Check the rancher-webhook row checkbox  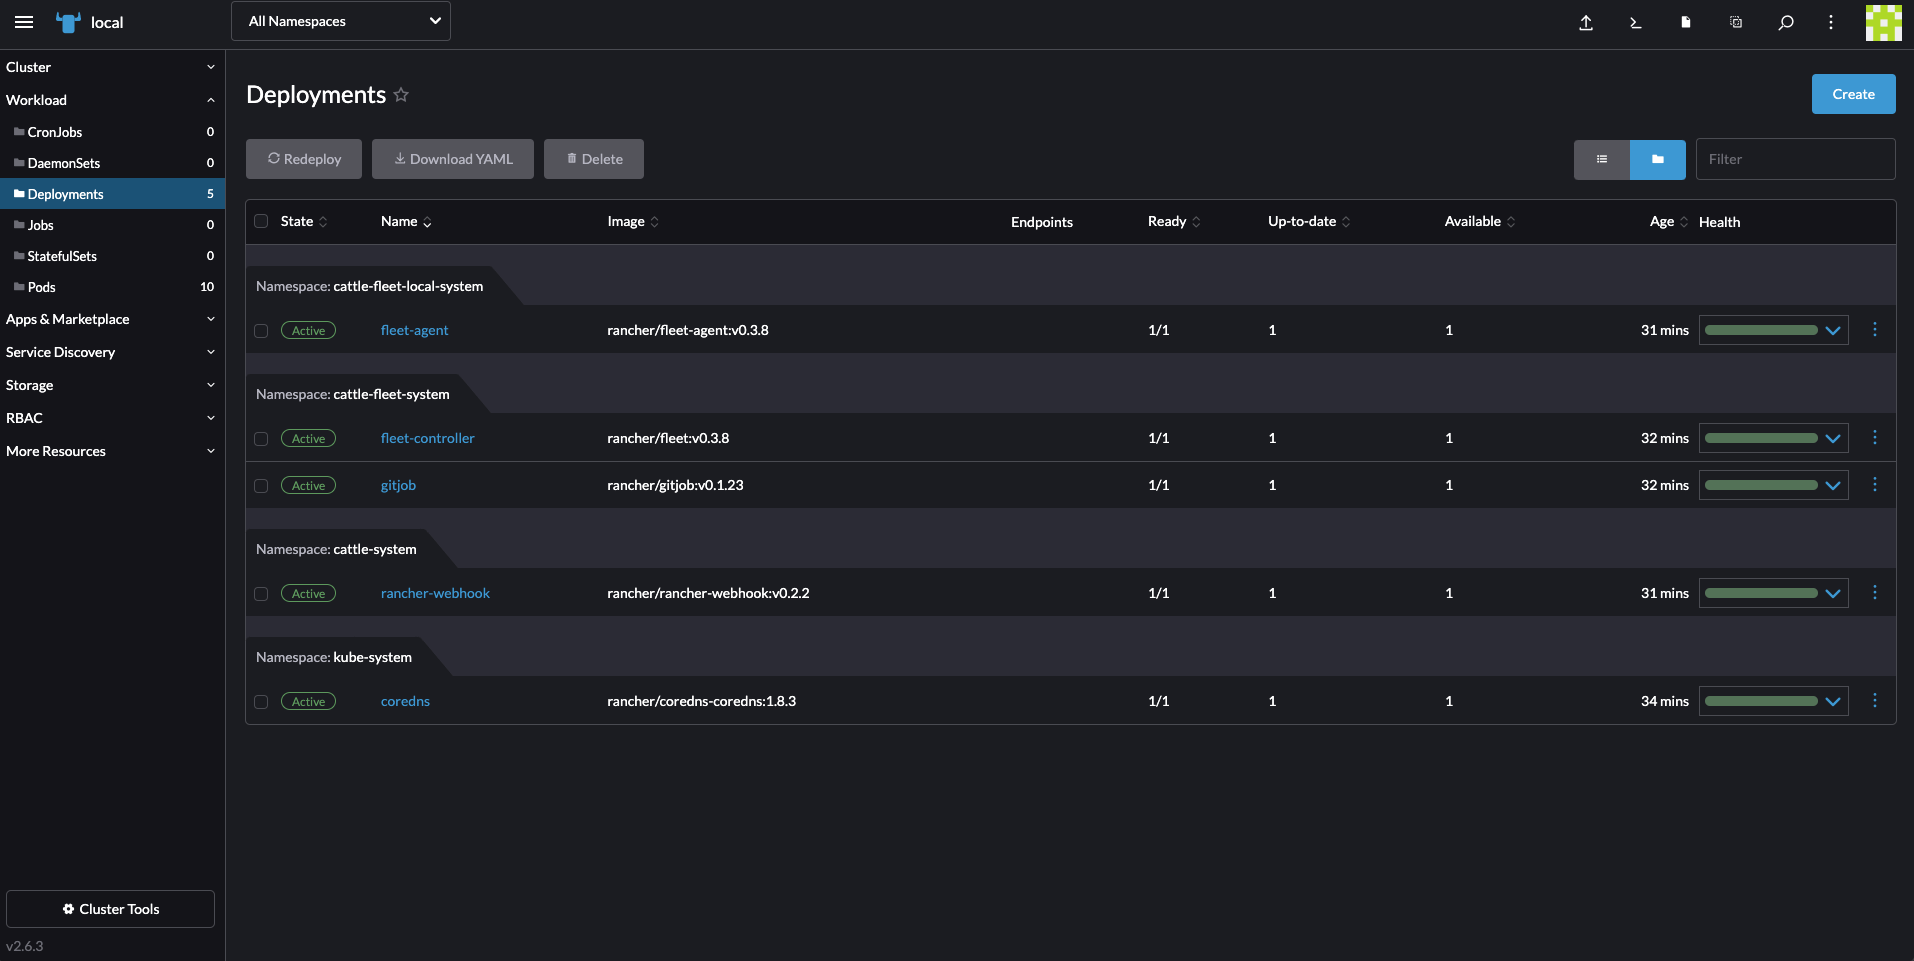coord(261,594)
